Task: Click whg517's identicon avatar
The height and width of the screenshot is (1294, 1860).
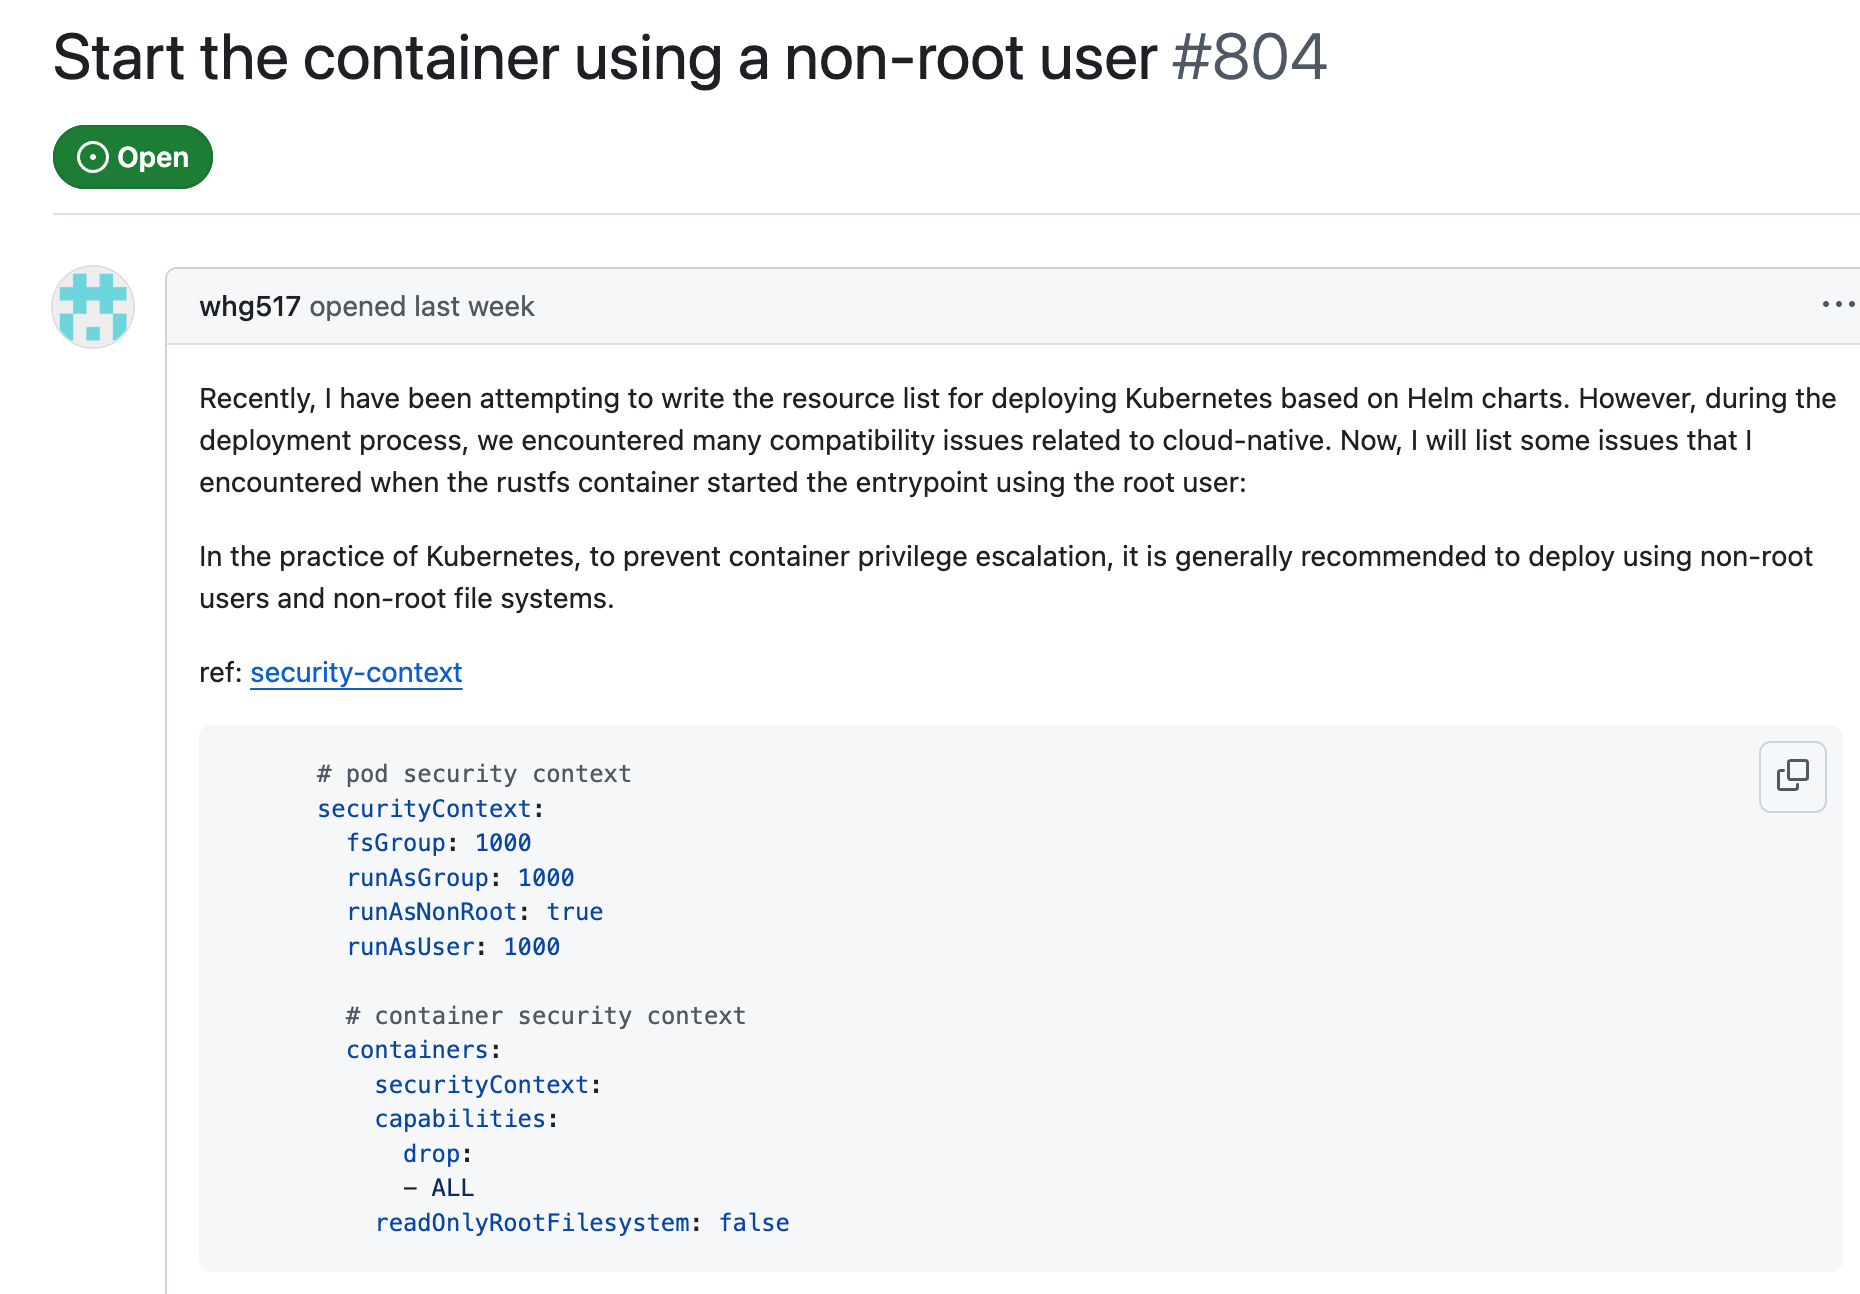Action: [93, 307]
